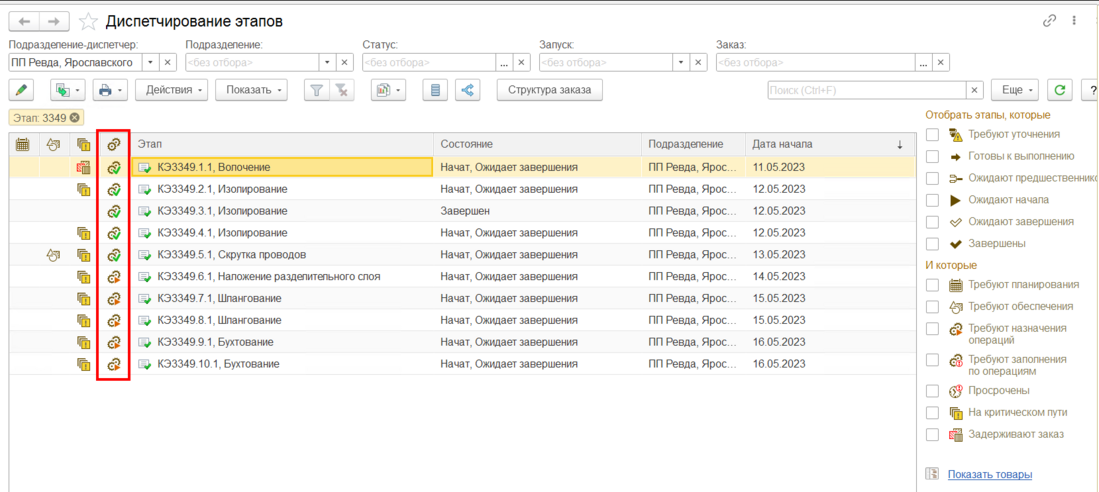This screenshot has width=1099, height=492.
Task: Click the list view icon beside reports button
Action: (435, 90)
